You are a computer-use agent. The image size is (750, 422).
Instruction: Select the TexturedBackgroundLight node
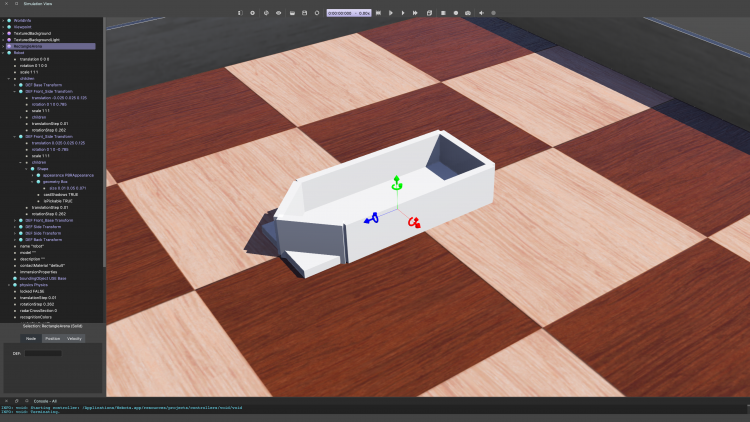[36, 39]
